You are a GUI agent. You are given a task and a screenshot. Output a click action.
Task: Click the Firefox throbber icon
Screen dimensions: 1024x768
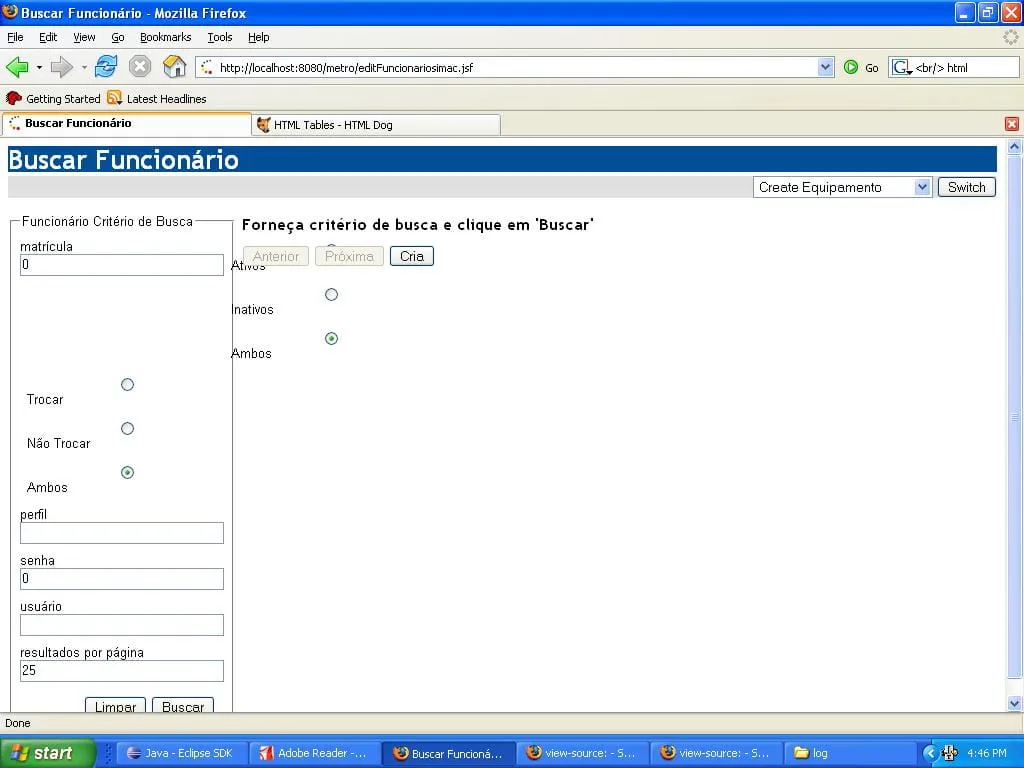[x=1011, y=37]
